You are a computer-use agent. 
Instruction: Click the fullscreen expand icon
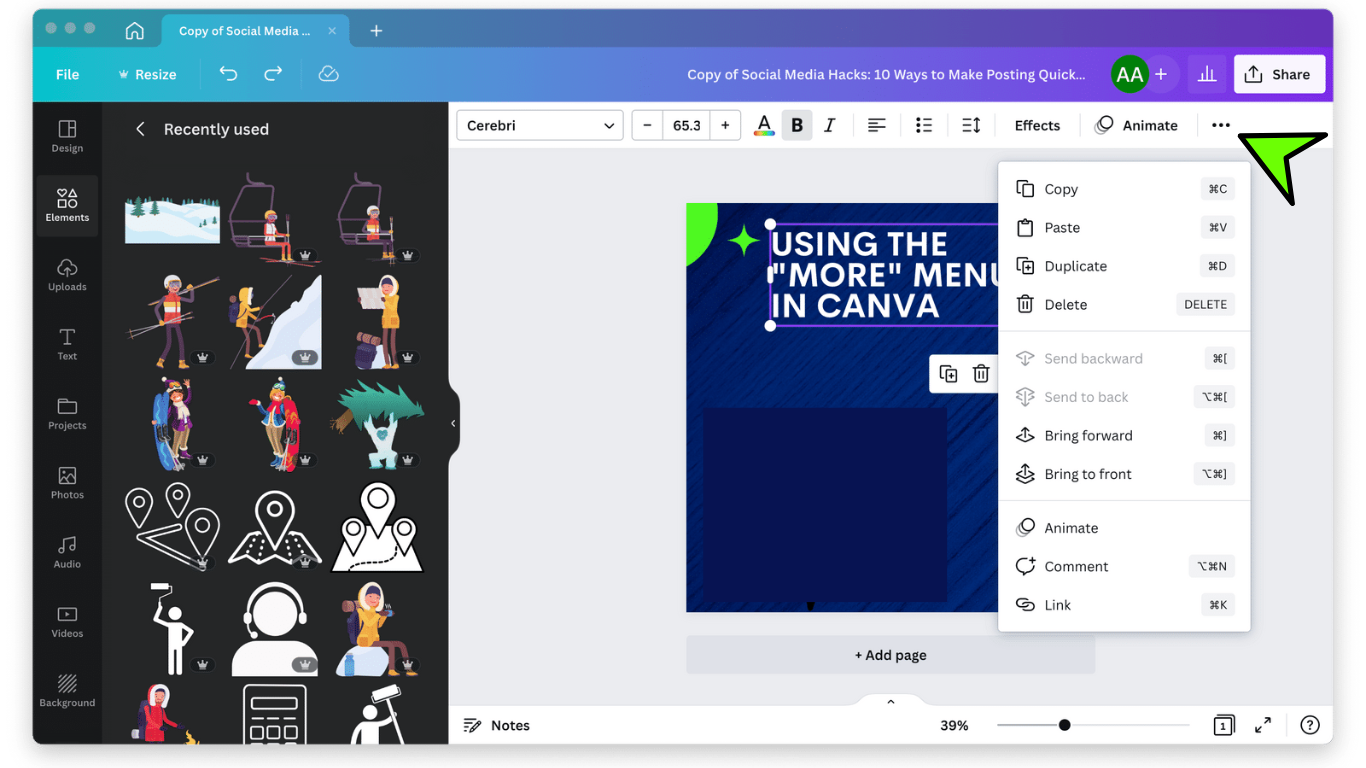tap(1263, 725)
